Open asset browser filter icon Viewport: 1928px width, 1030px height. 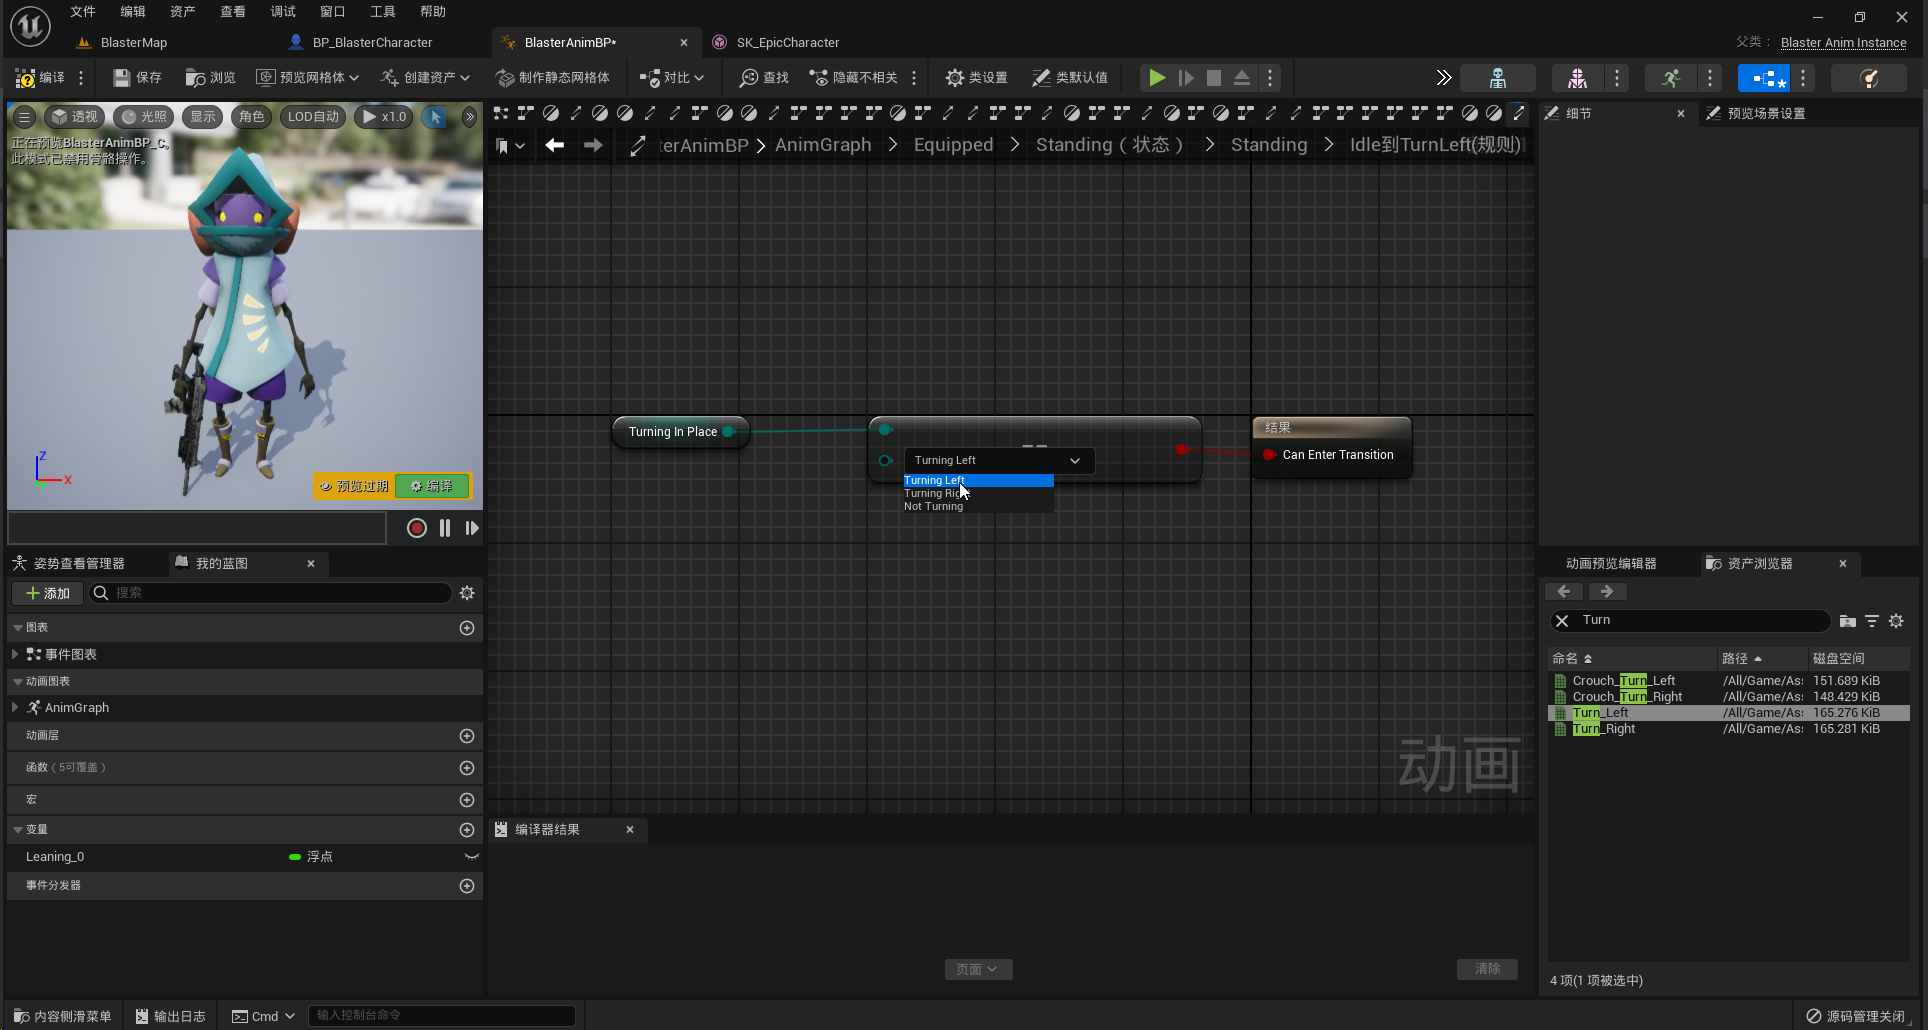[x=1872, y=621]
